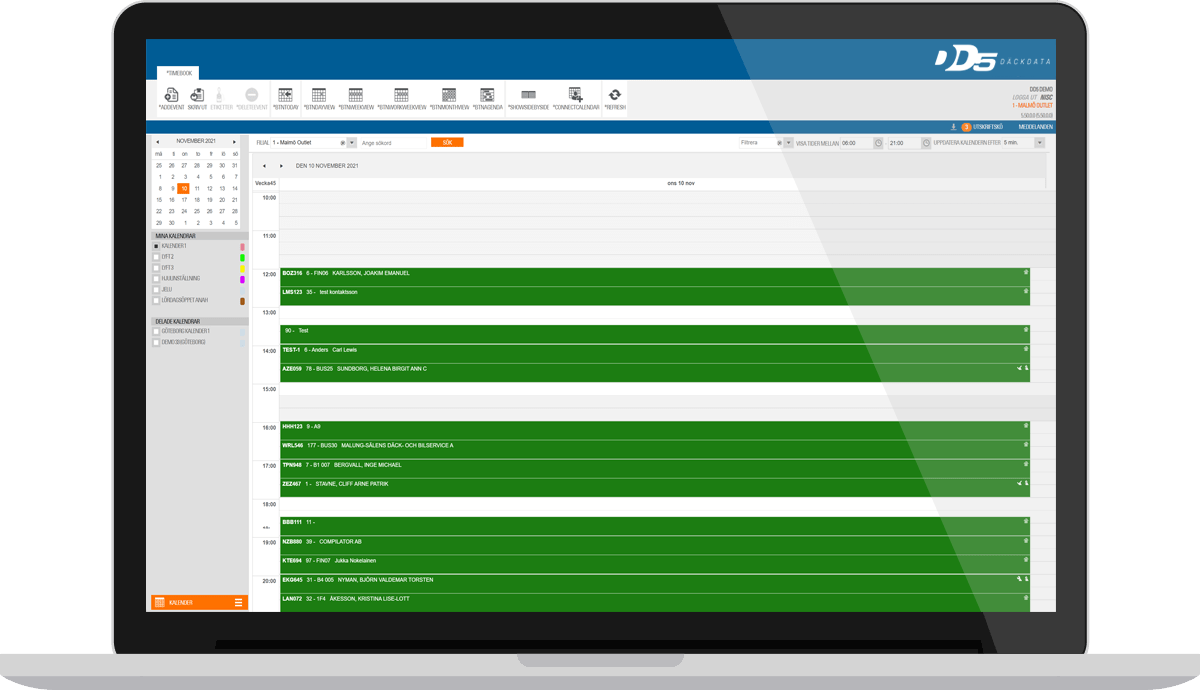Refresh the calendar using the Refresh icon
Image resolution: width=1200 pixels, height=690 pixels.
point(615,96)
